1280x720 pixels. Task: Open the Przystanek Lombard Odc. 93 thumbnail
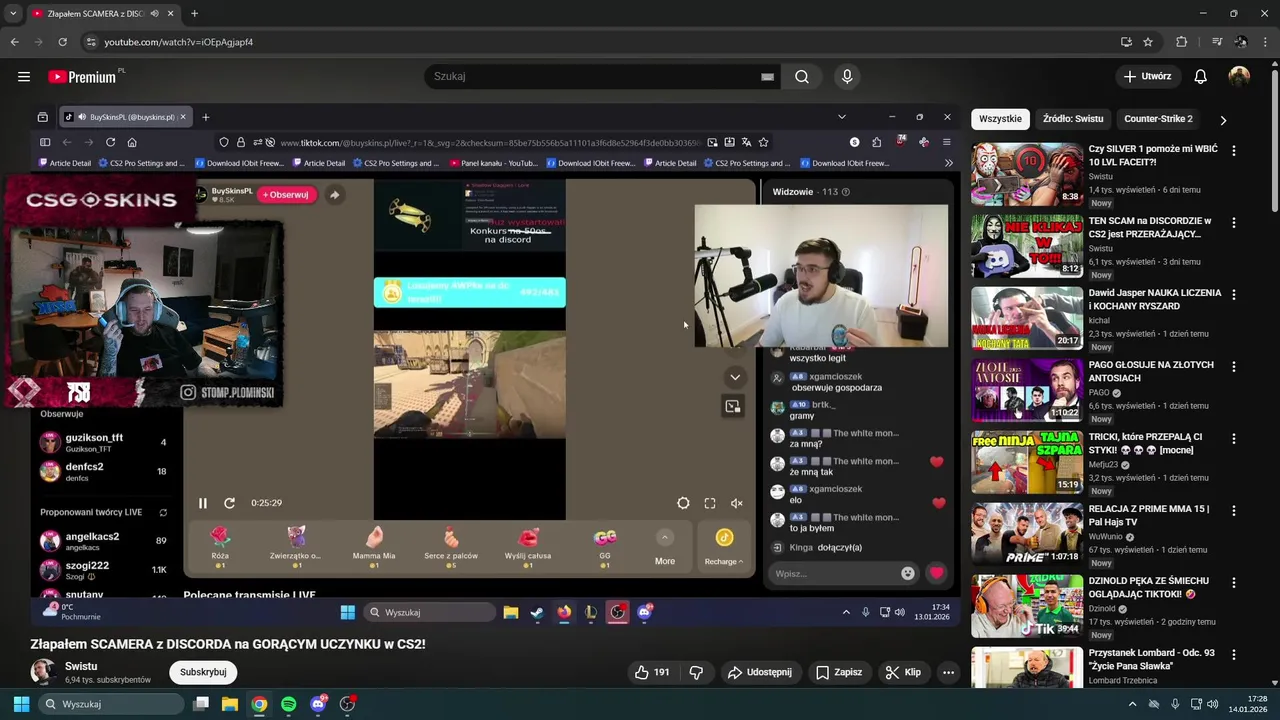(1027, 667)
